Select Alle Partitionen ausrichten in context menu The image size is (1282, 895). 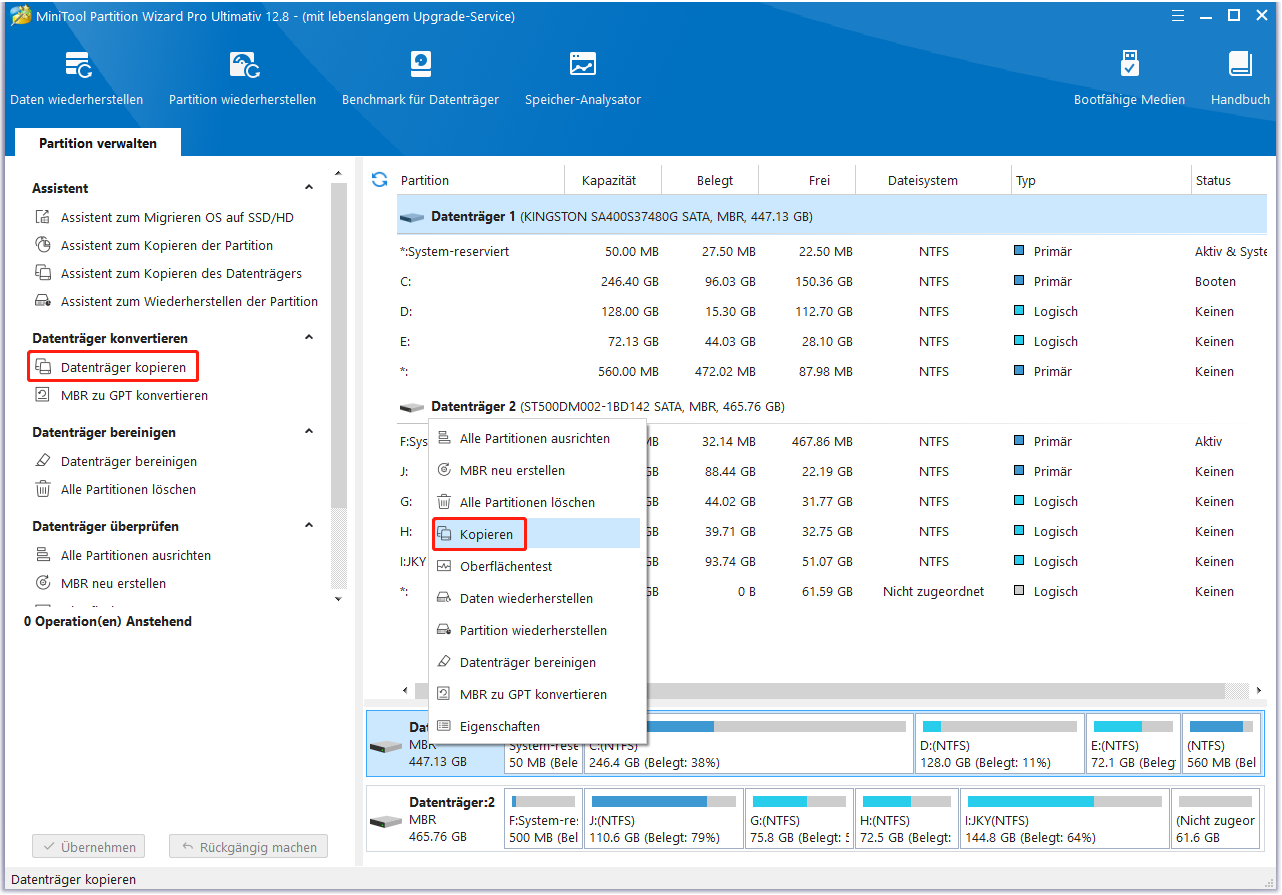[538, 438]
